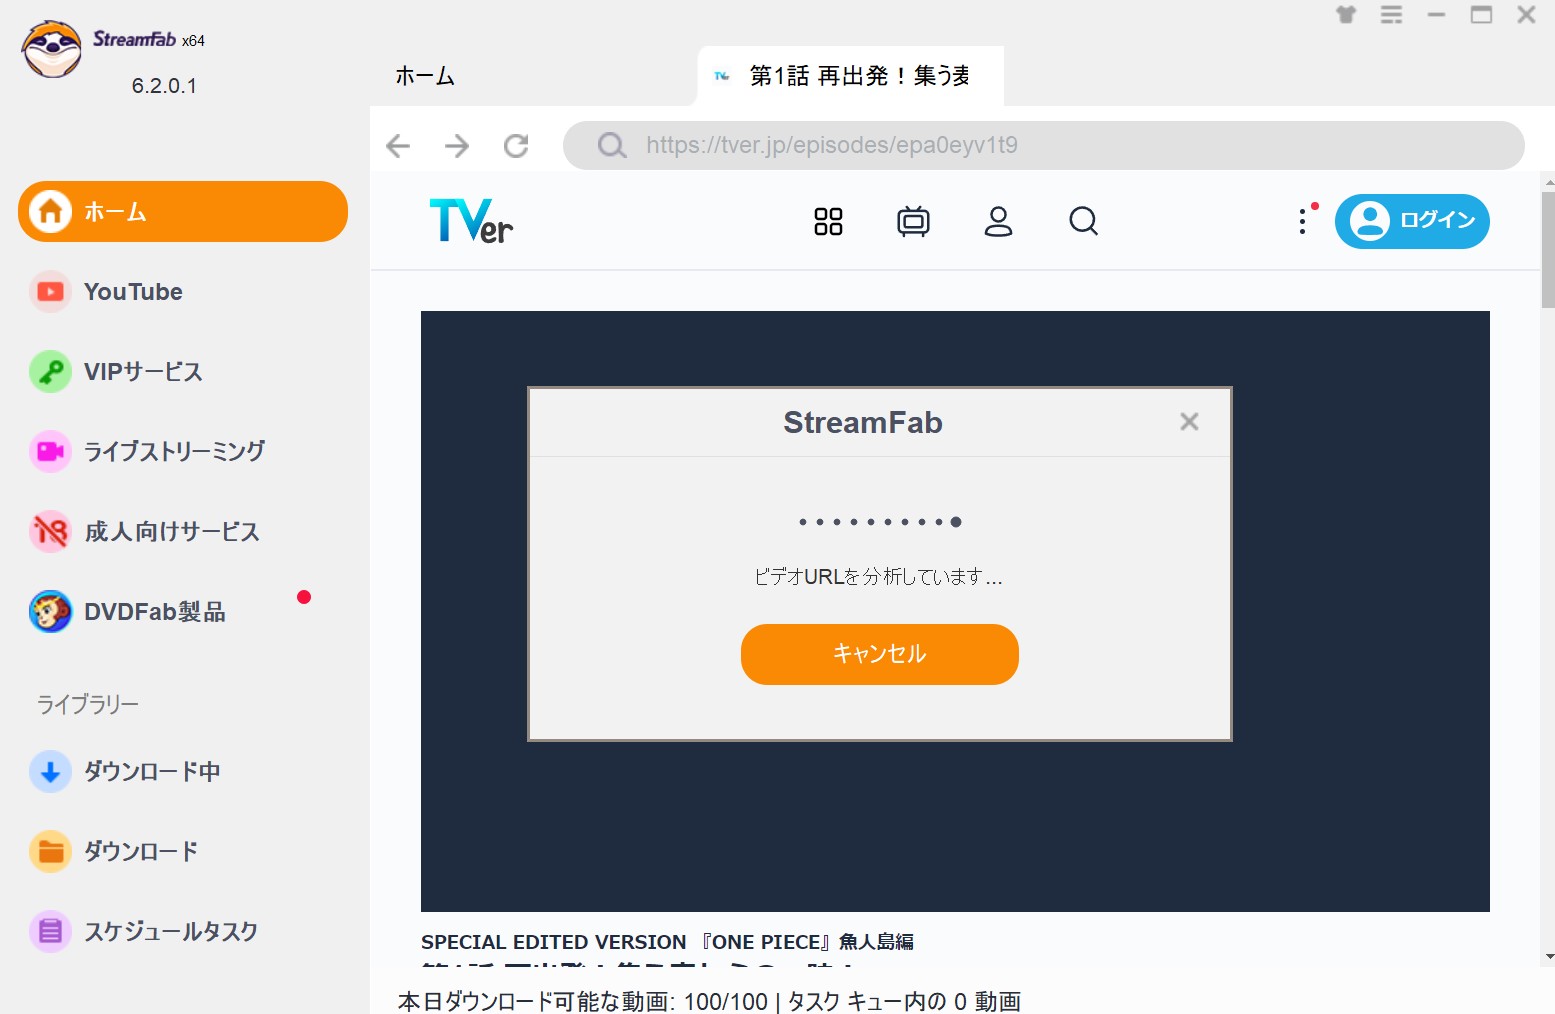1555x1014 pixels.
Task: Switch to the ホーム browser tab
Action: coord(425,76)
